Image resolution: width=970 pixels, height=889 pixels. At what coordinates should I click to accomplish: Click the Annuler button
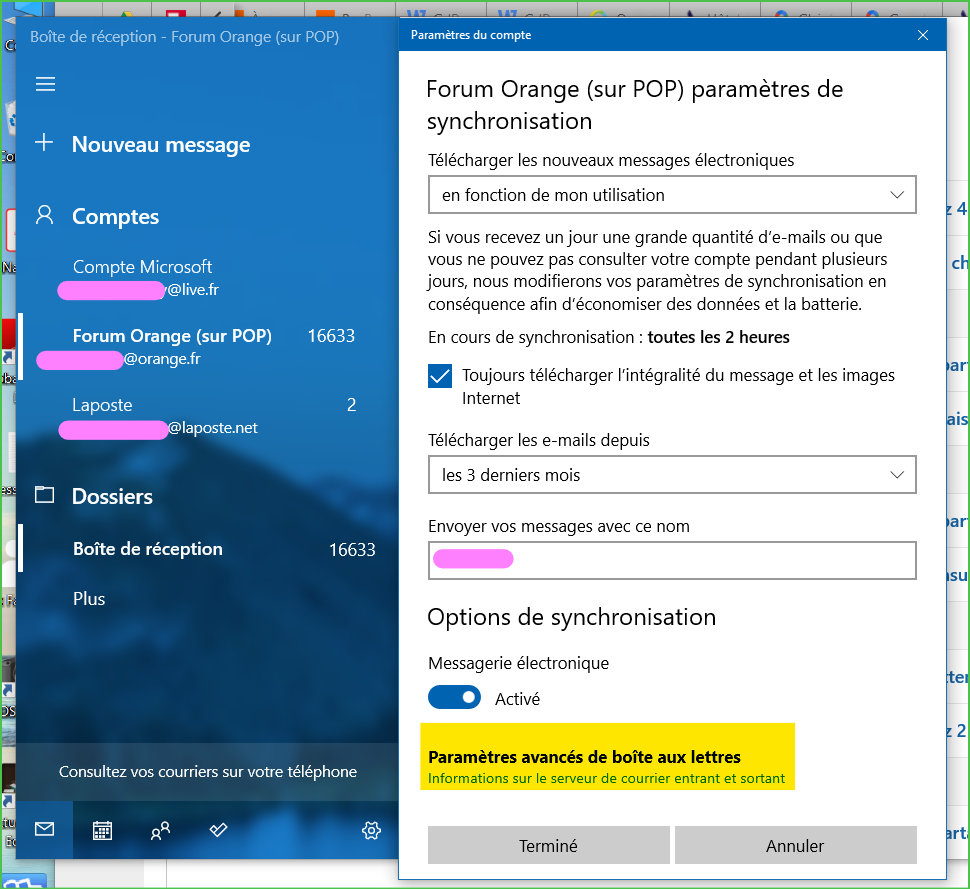click(x=796, y=845)
